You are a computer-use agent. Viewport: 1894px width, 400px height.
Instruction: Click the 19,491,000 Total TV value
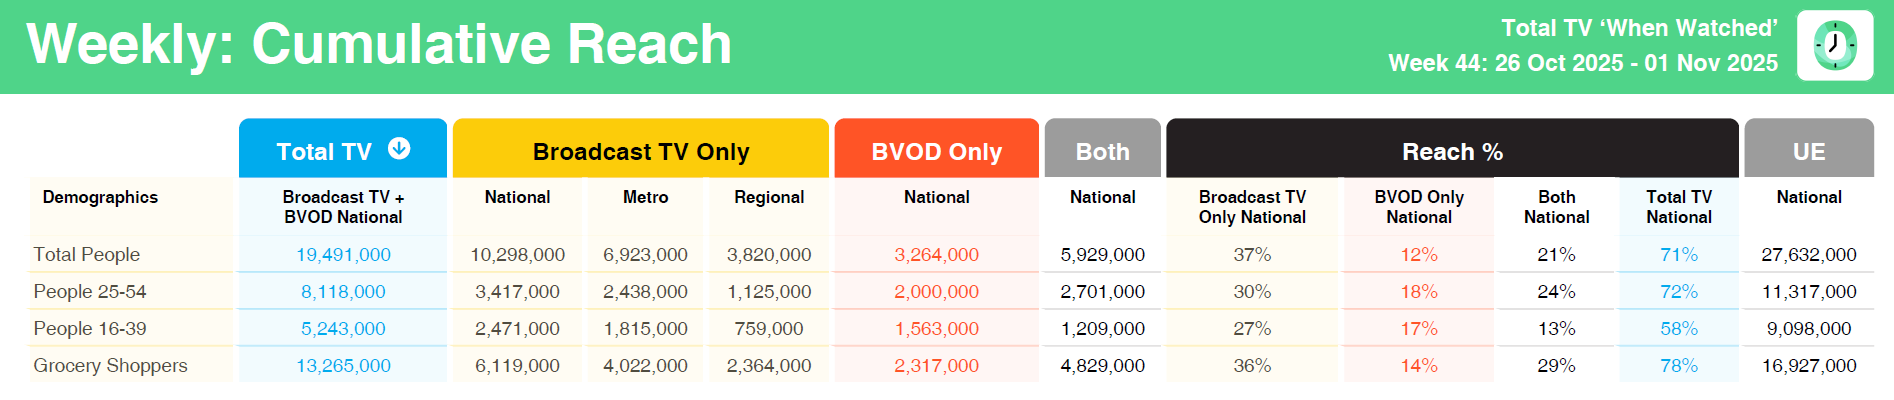tap(343, 254)
